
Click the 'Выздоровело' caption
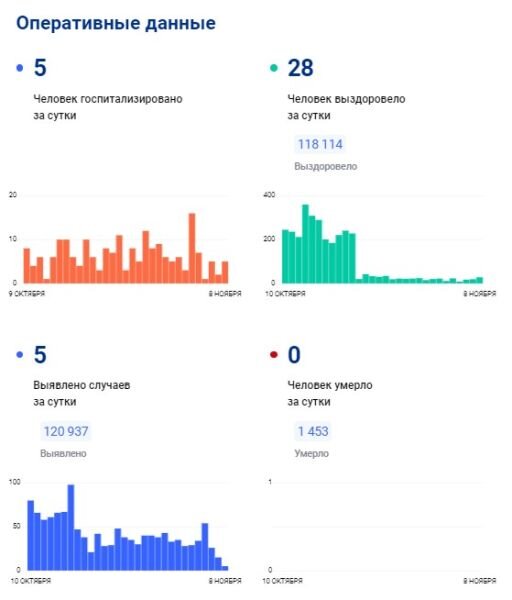point(326,166)
